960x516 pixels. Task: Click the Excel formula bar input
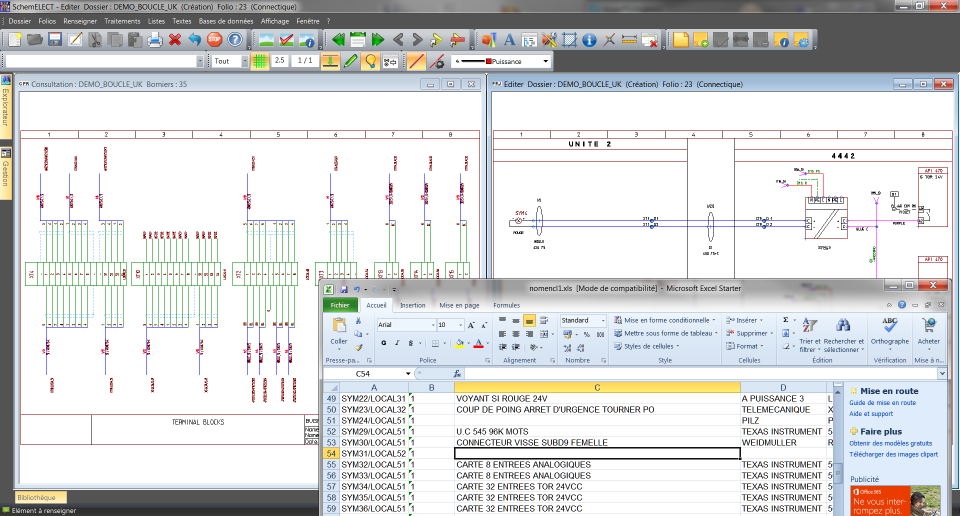pos(700,373)
